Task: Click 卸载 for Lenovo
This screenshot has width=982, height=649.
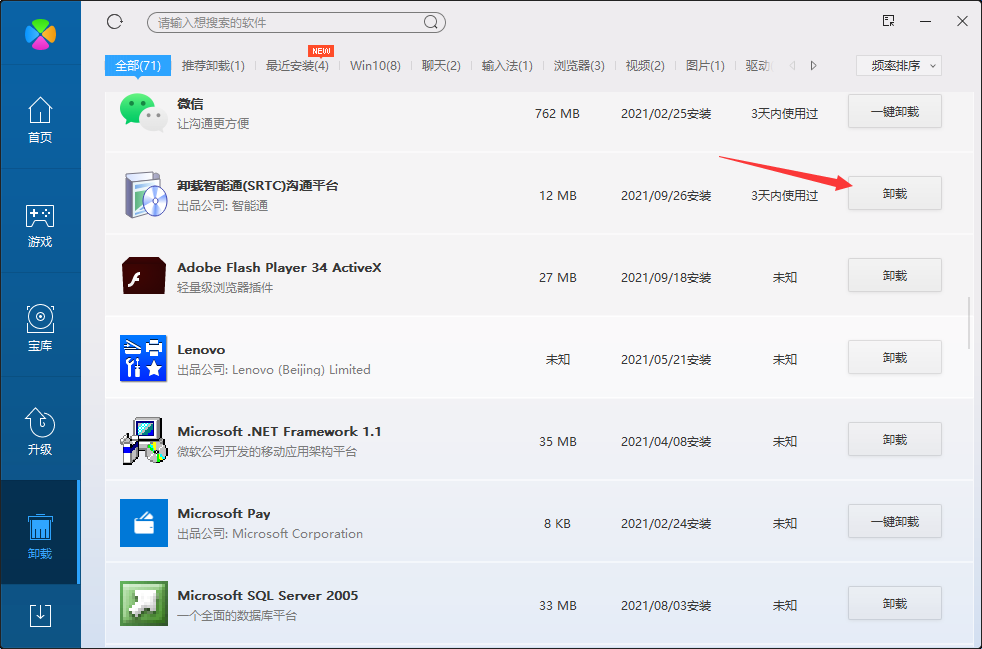Action: coord(894,358)
